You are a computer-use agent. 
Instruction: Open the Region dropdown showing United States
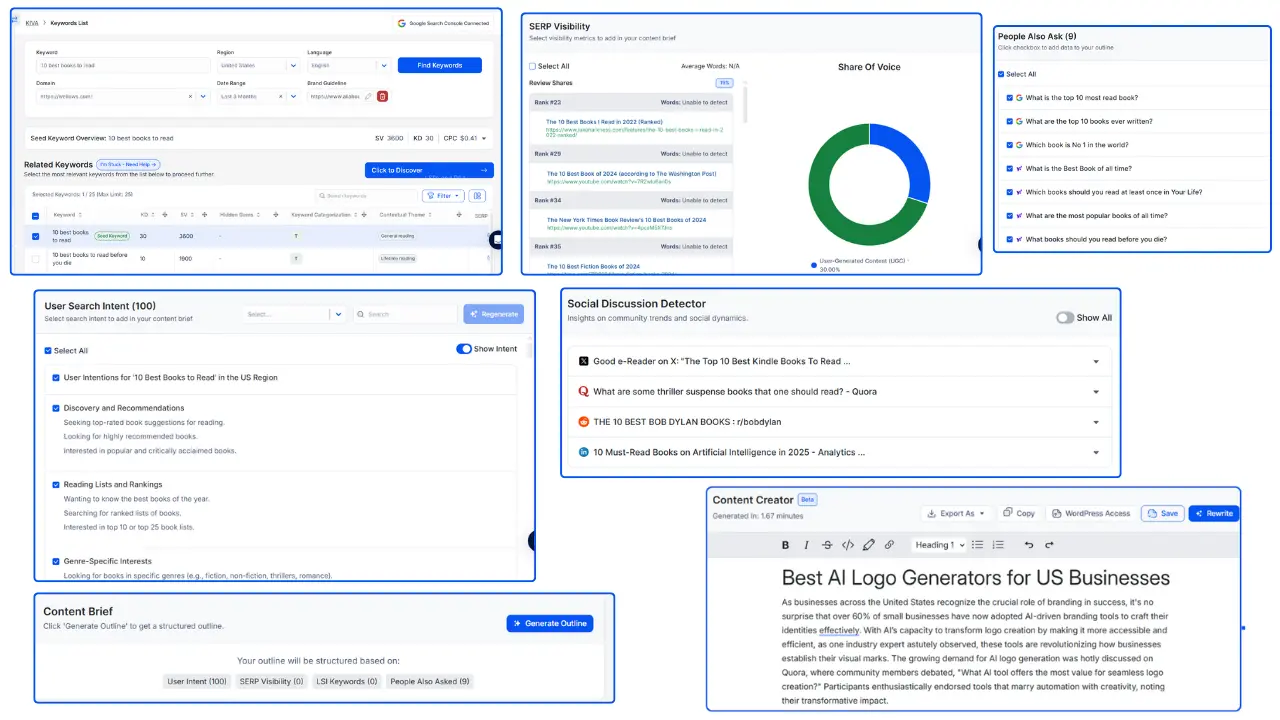pos(260,64)
